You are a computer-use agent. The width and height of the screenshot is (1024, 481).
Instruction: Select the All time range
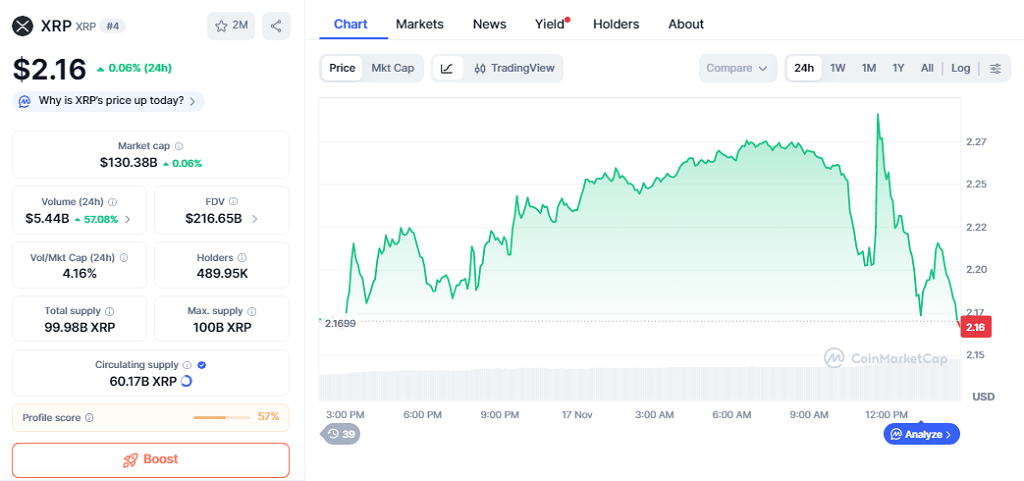point(927,68)
